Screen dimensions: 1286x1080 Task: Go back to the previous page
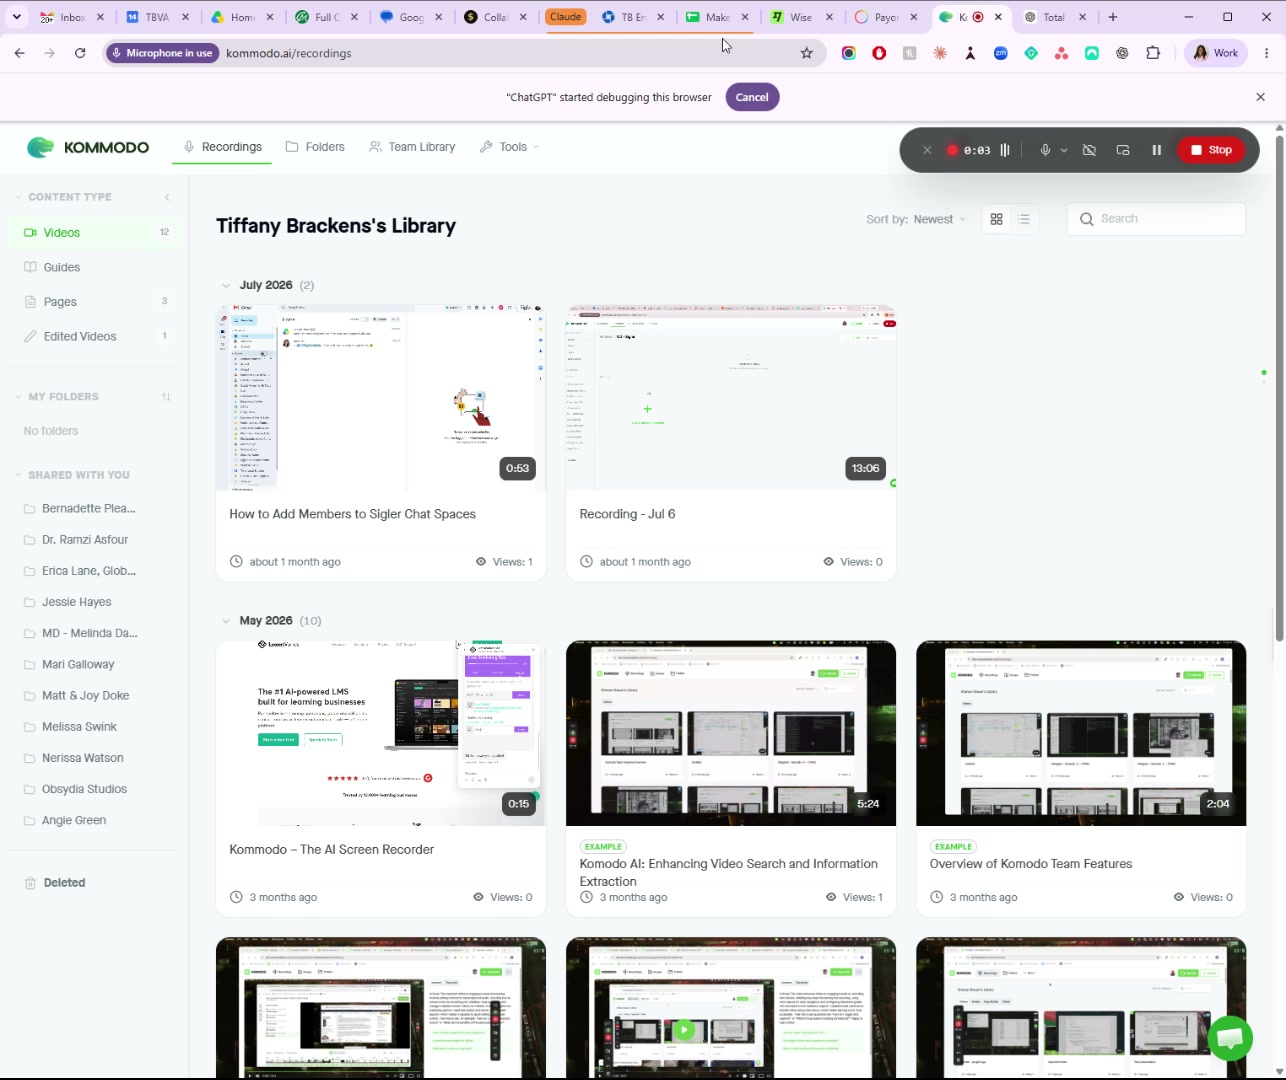[20, 53]
